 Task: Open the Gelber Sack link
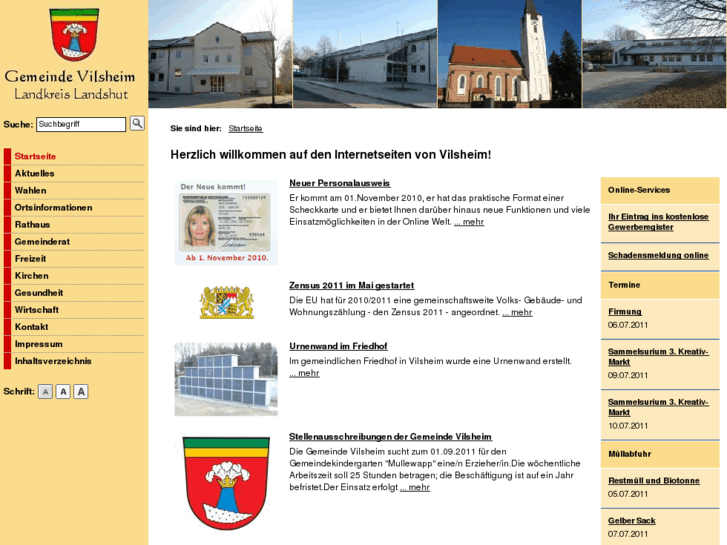tap(631, 520)
